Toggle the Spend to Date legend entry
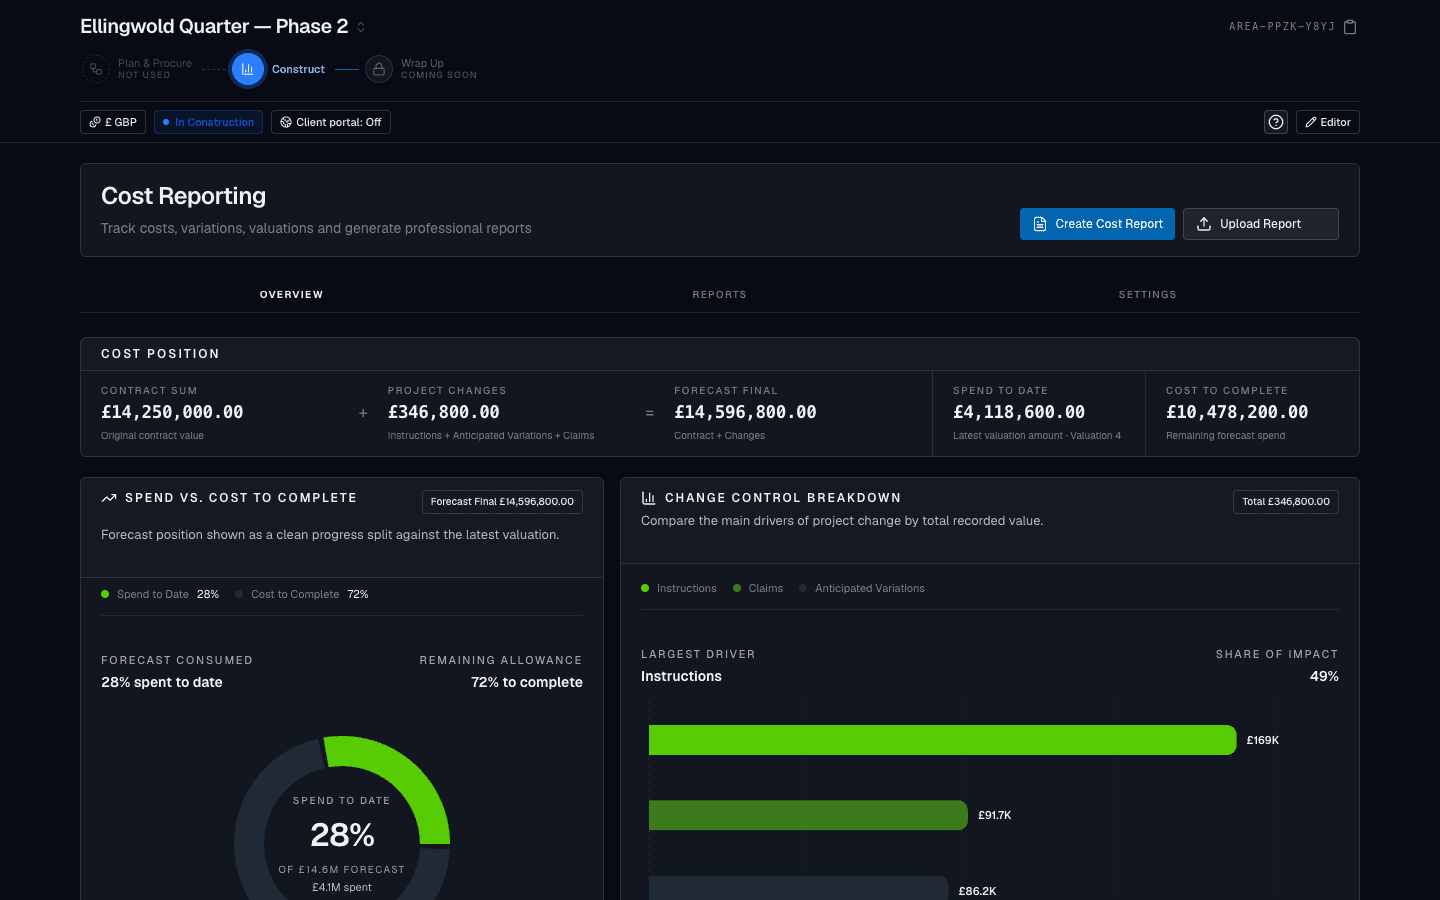The height and width of the screenshot is (900, 1440). coord(160,594)
